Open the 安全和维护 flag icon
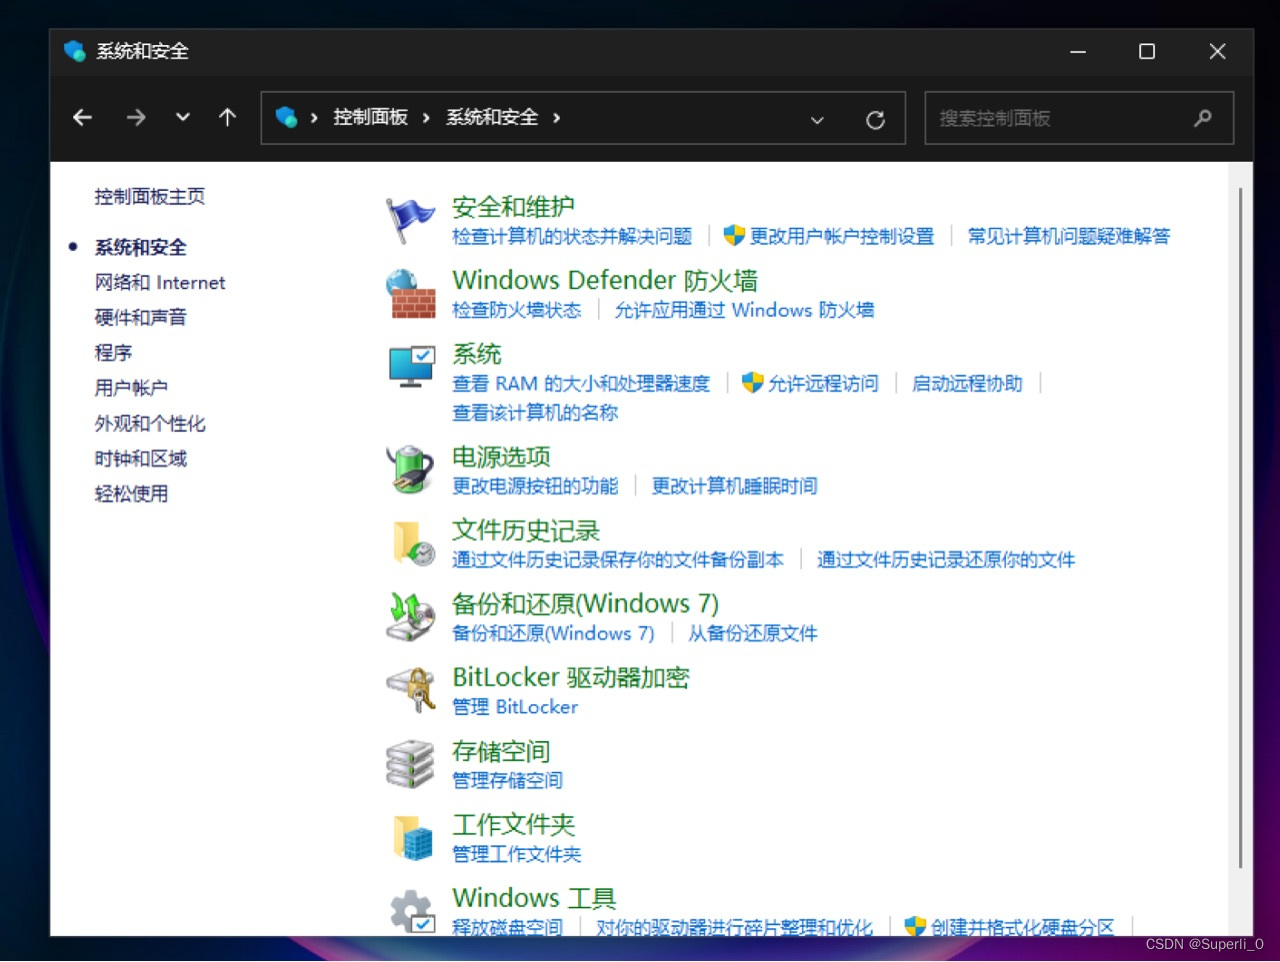Viewport: 1280px width, 962px height. (x=410, y=220)
